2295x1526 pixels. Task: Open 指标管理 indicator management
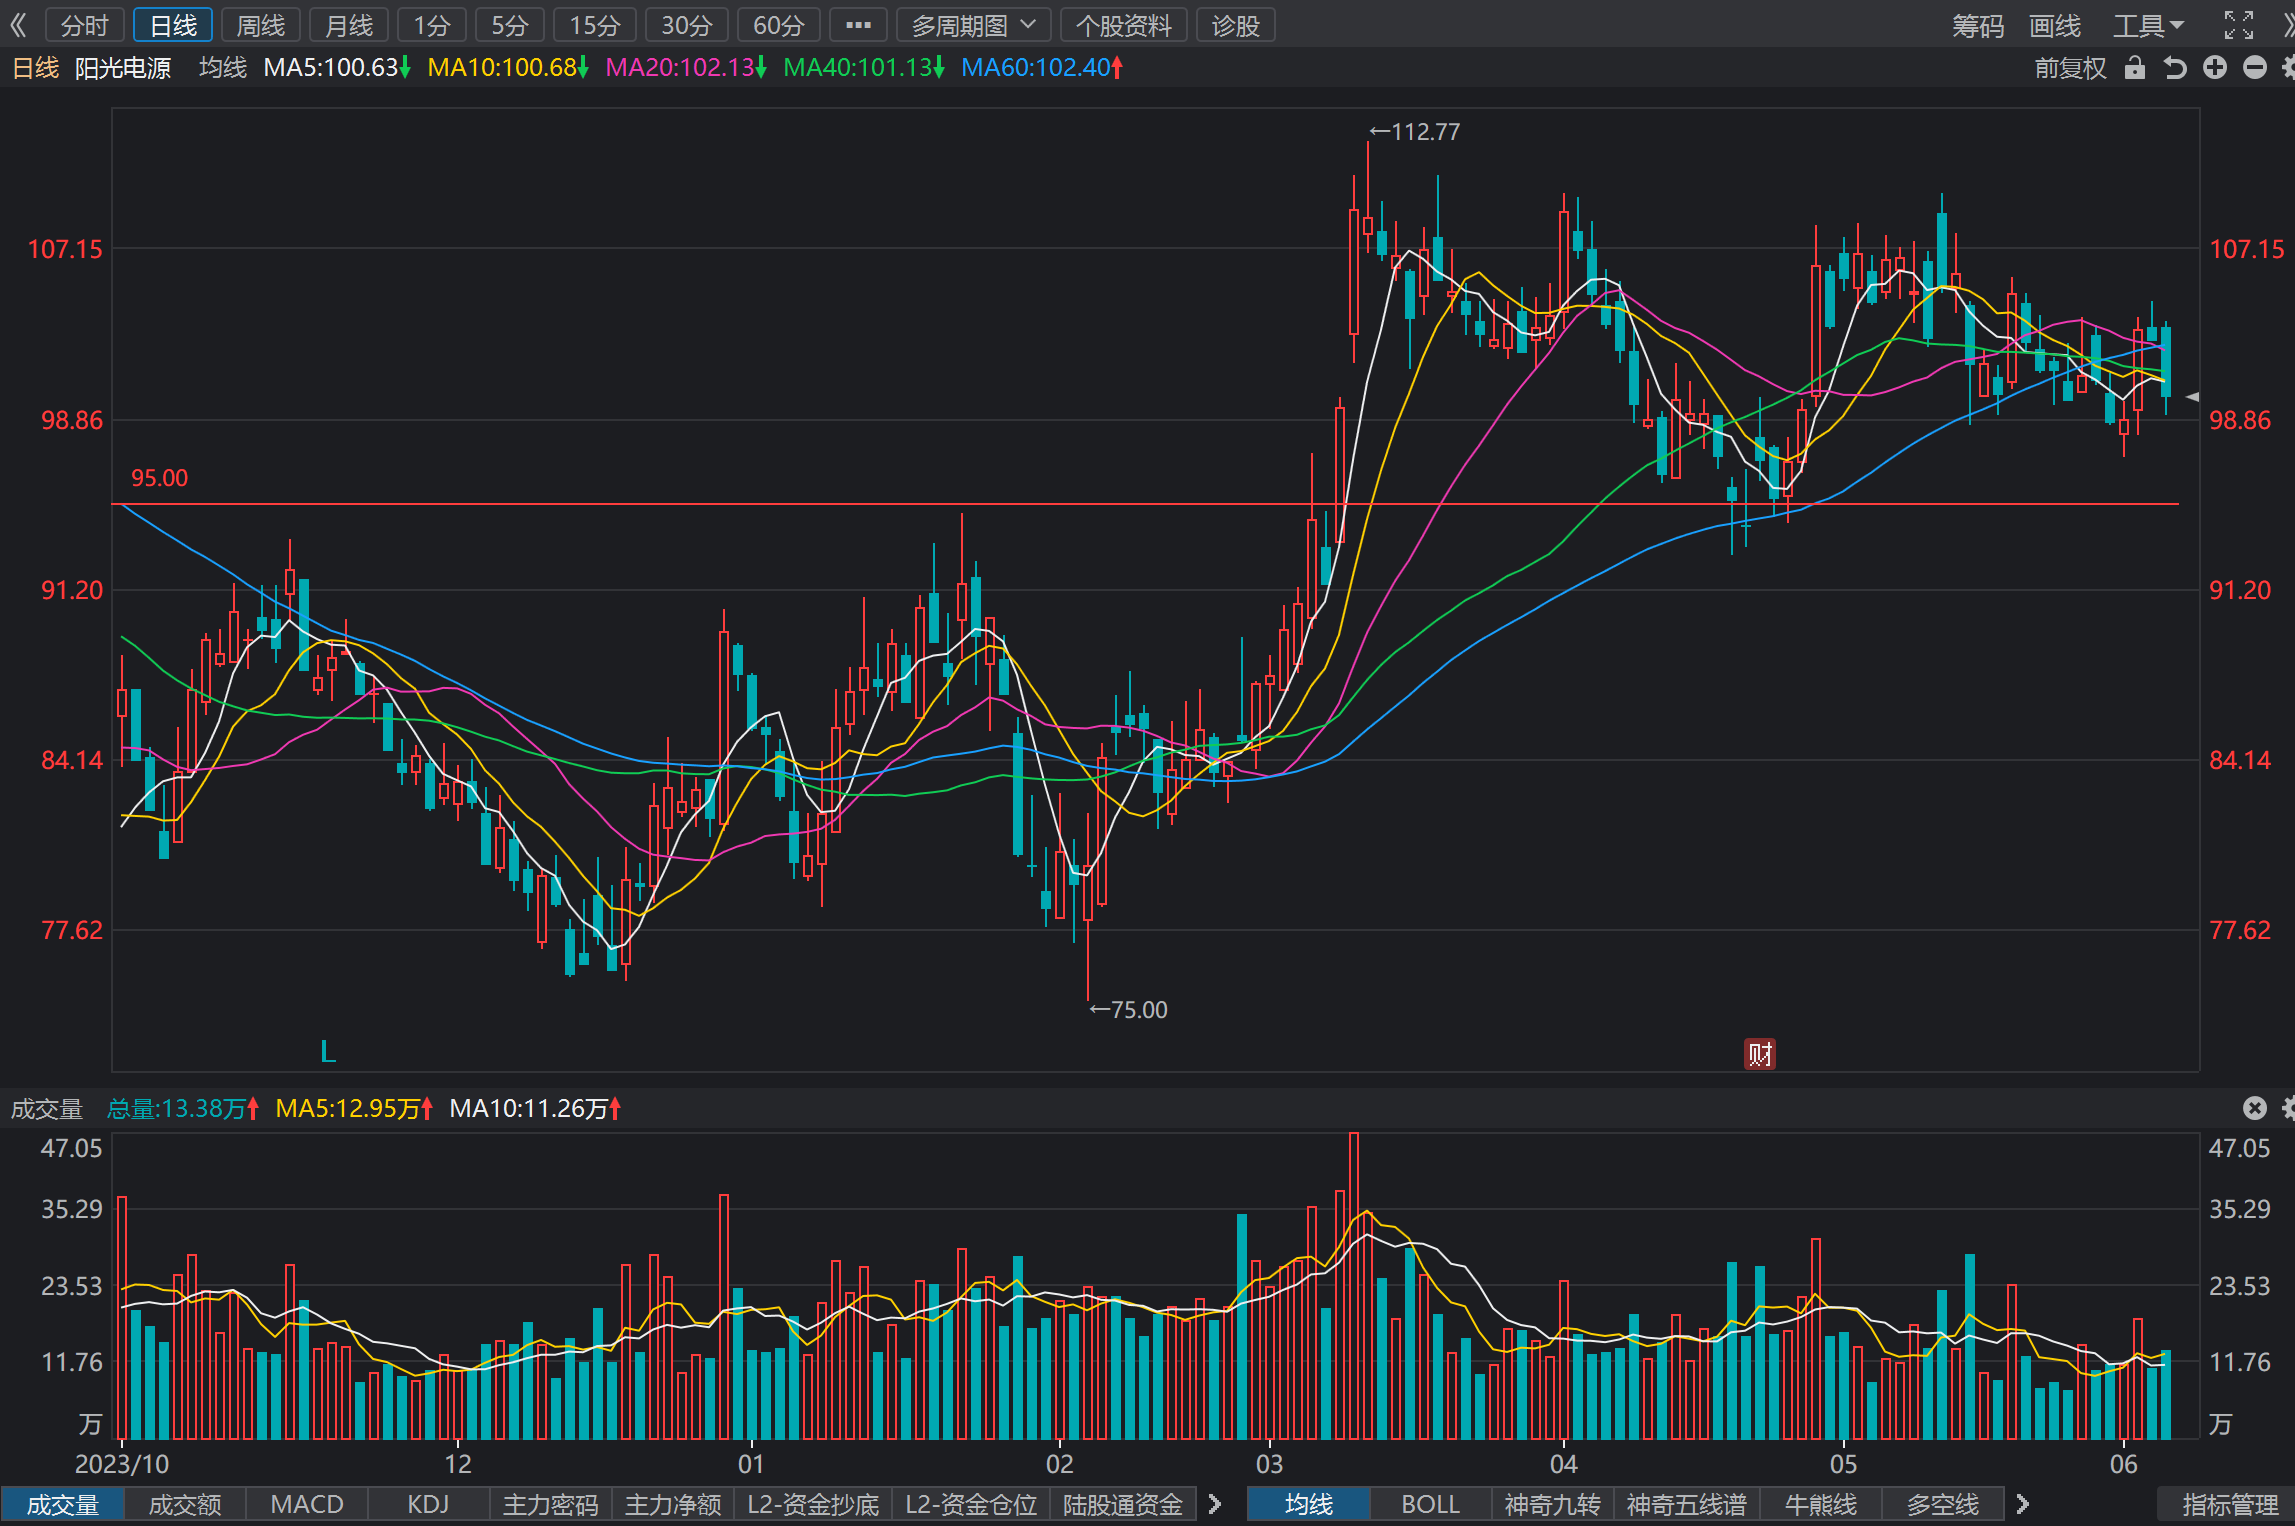(x=2230, y=1505)
